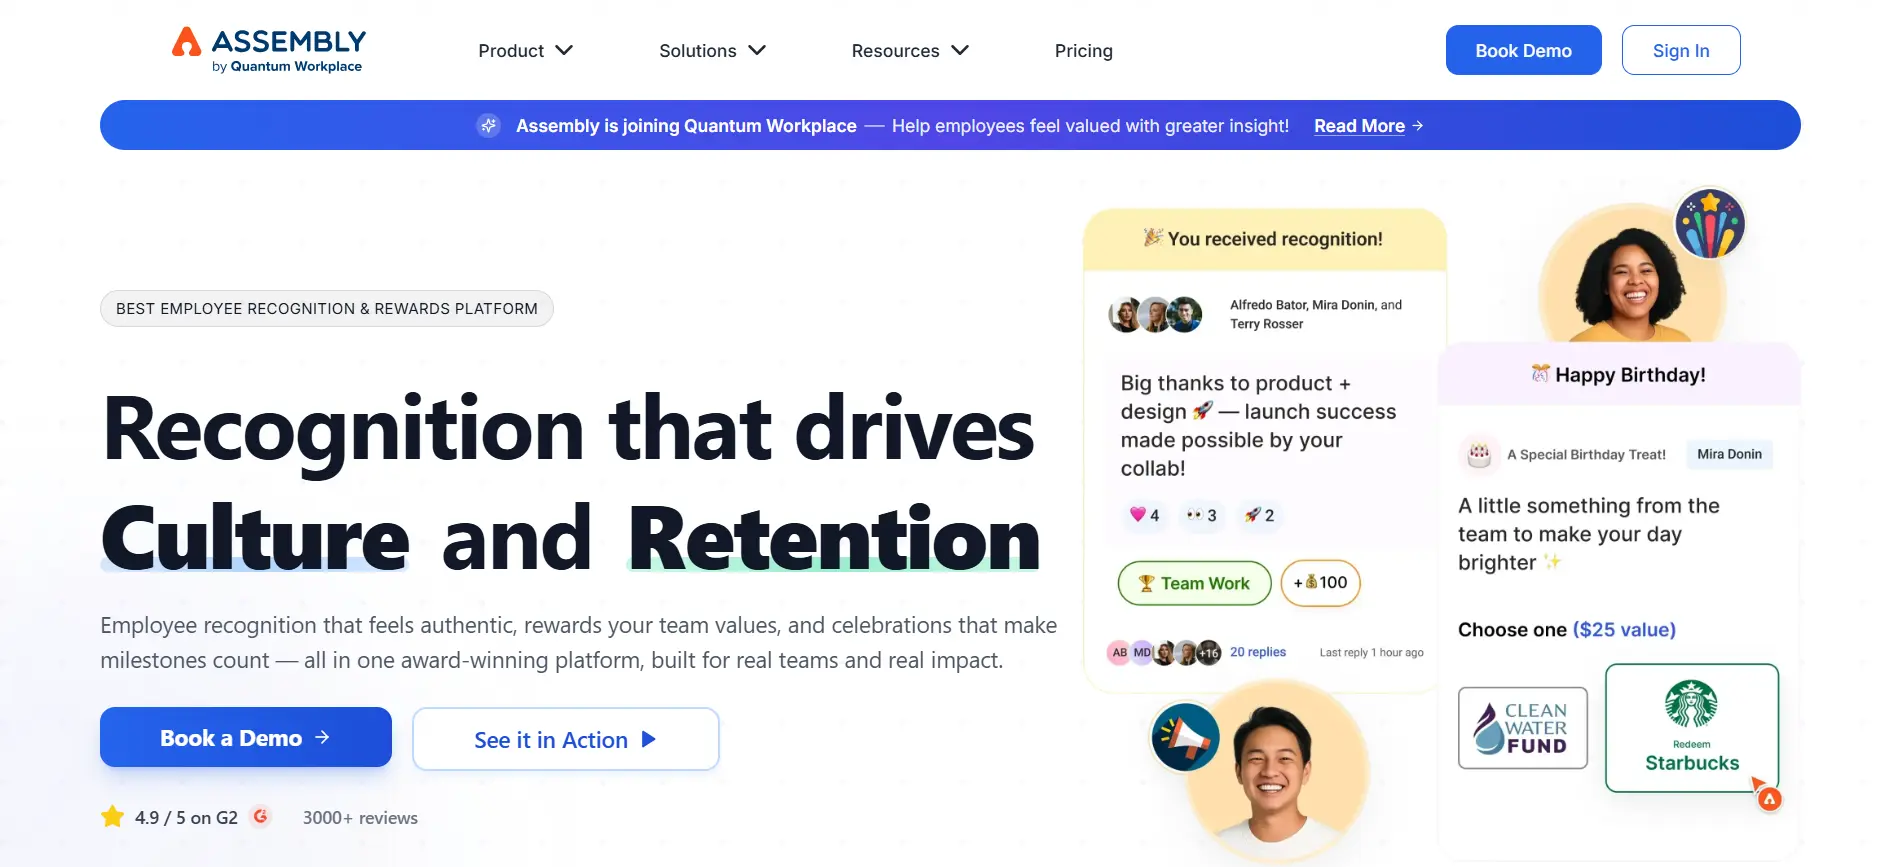Image resolution: width=1896 pixels, height=867 pixels.
Task: Click the See it in Action button
Action: (x=566, y=739)
